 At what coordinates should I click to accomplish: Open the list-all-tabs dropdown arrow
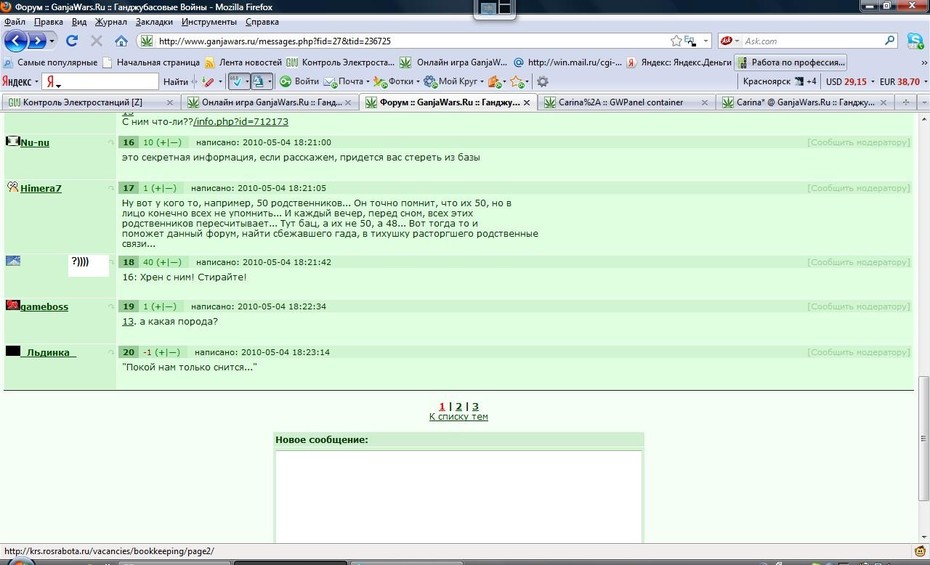coord(923,102)
